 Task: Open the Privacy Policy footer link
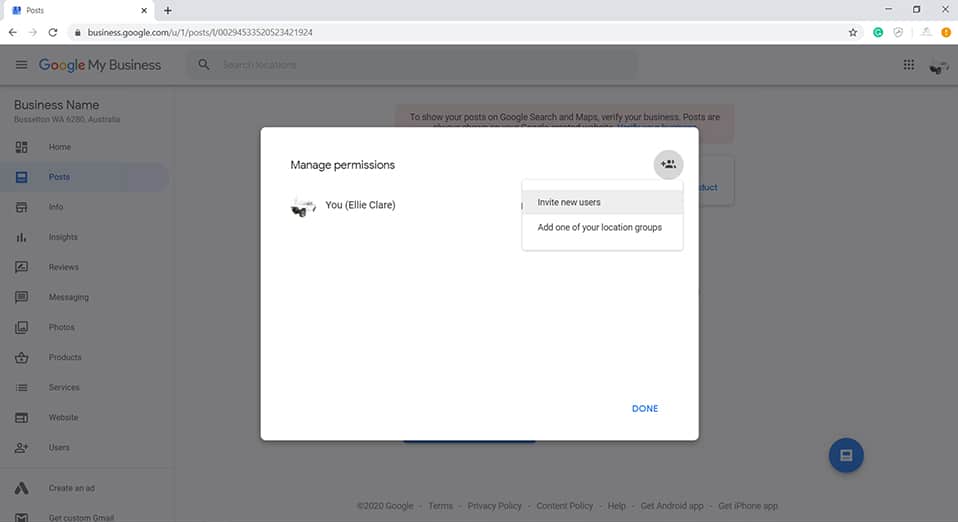[494, 506]
